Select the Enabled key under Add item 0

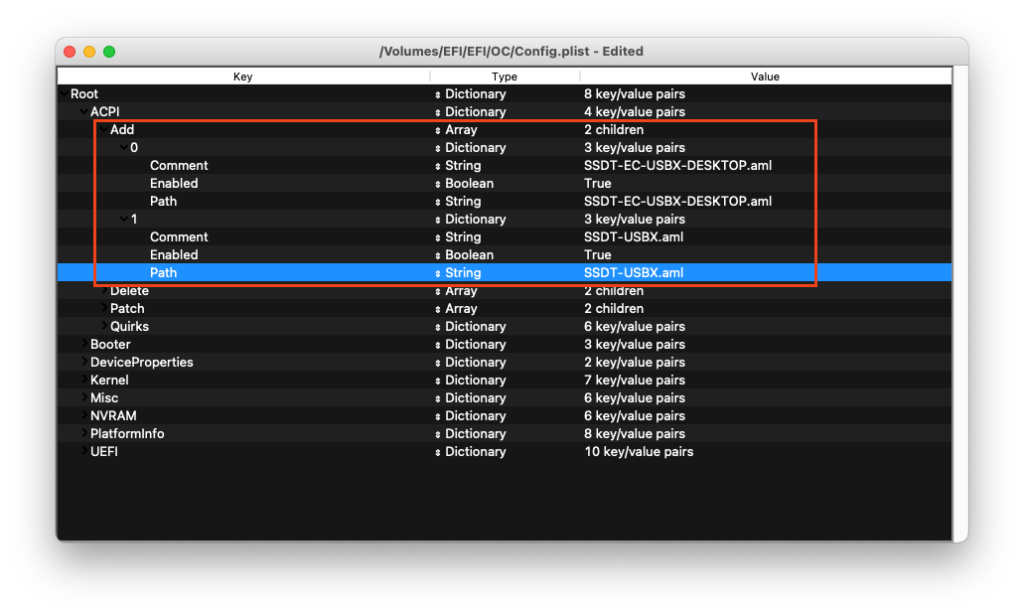coord(174,184)
